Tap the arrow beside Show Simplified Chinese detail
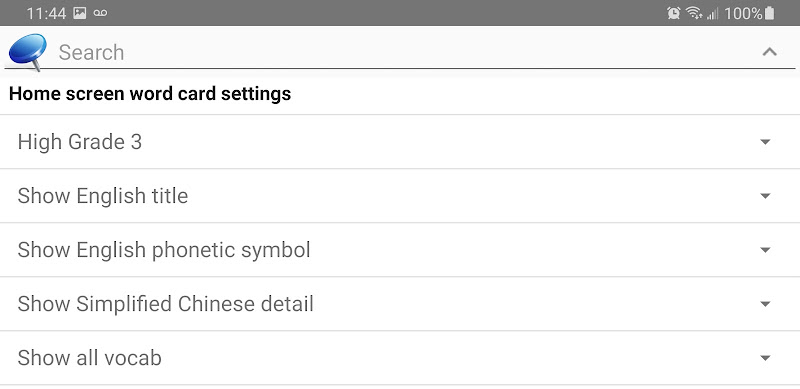This screenshot has height=389, width=800. coord(765,304)
